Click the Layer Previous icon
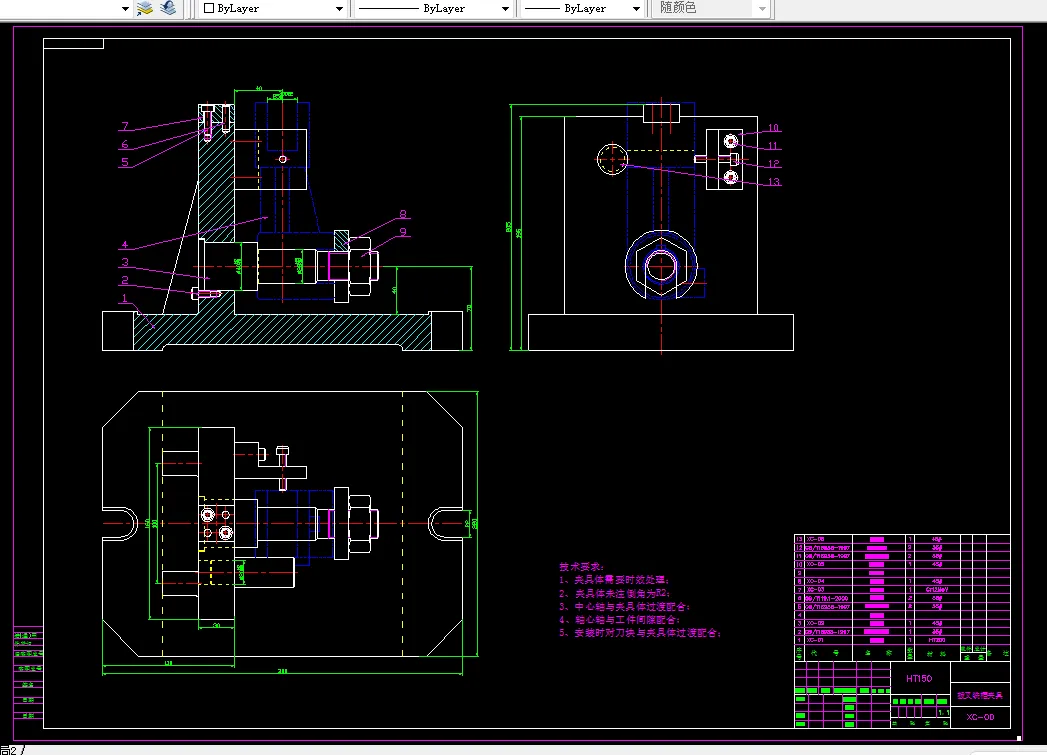Image resolution: width=1047 pixels, height=755 pixels. click(168, 8)
